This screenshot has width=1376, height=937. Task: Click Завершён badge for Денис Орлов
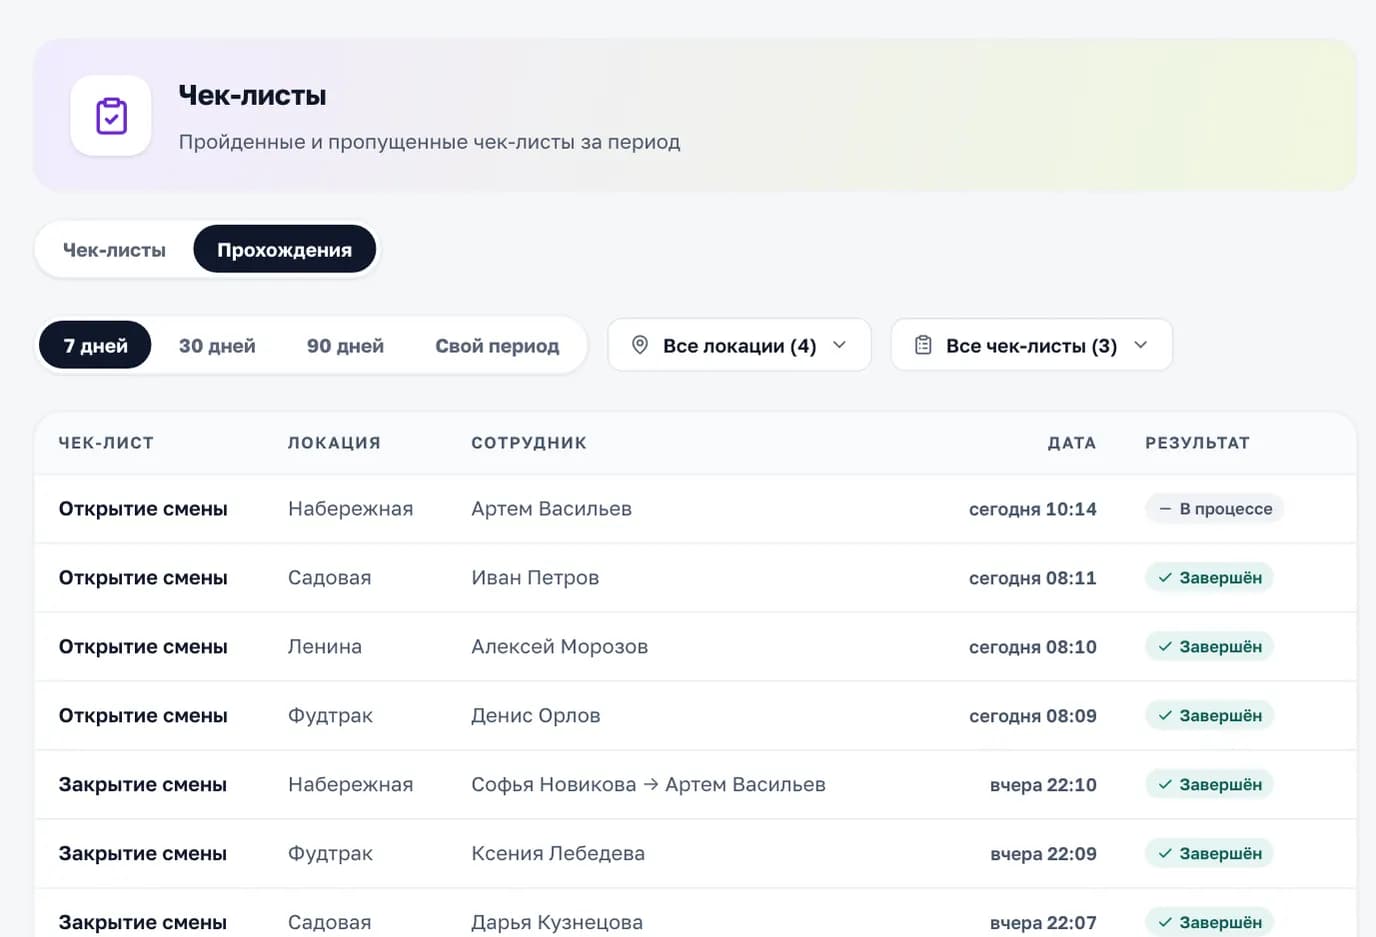(x=1209, y=716)
